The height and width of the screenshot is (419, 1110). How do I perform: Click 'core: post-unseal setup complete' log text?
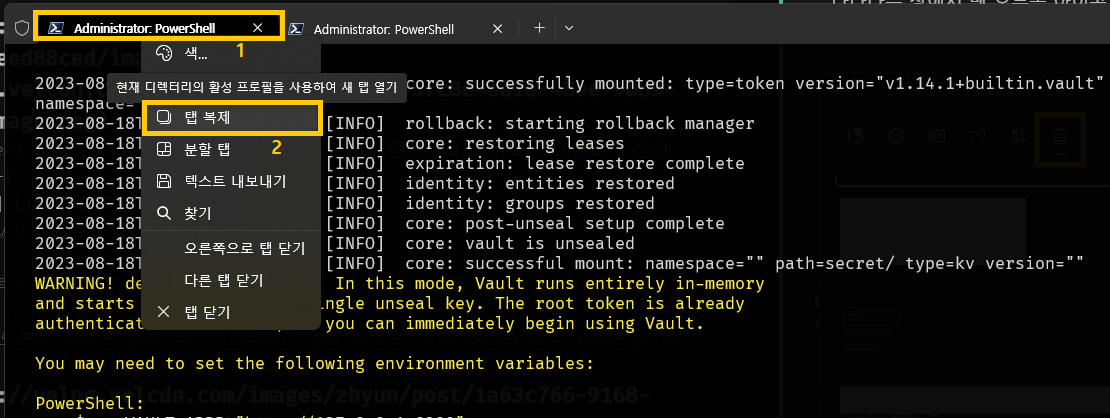click(564, 223)
